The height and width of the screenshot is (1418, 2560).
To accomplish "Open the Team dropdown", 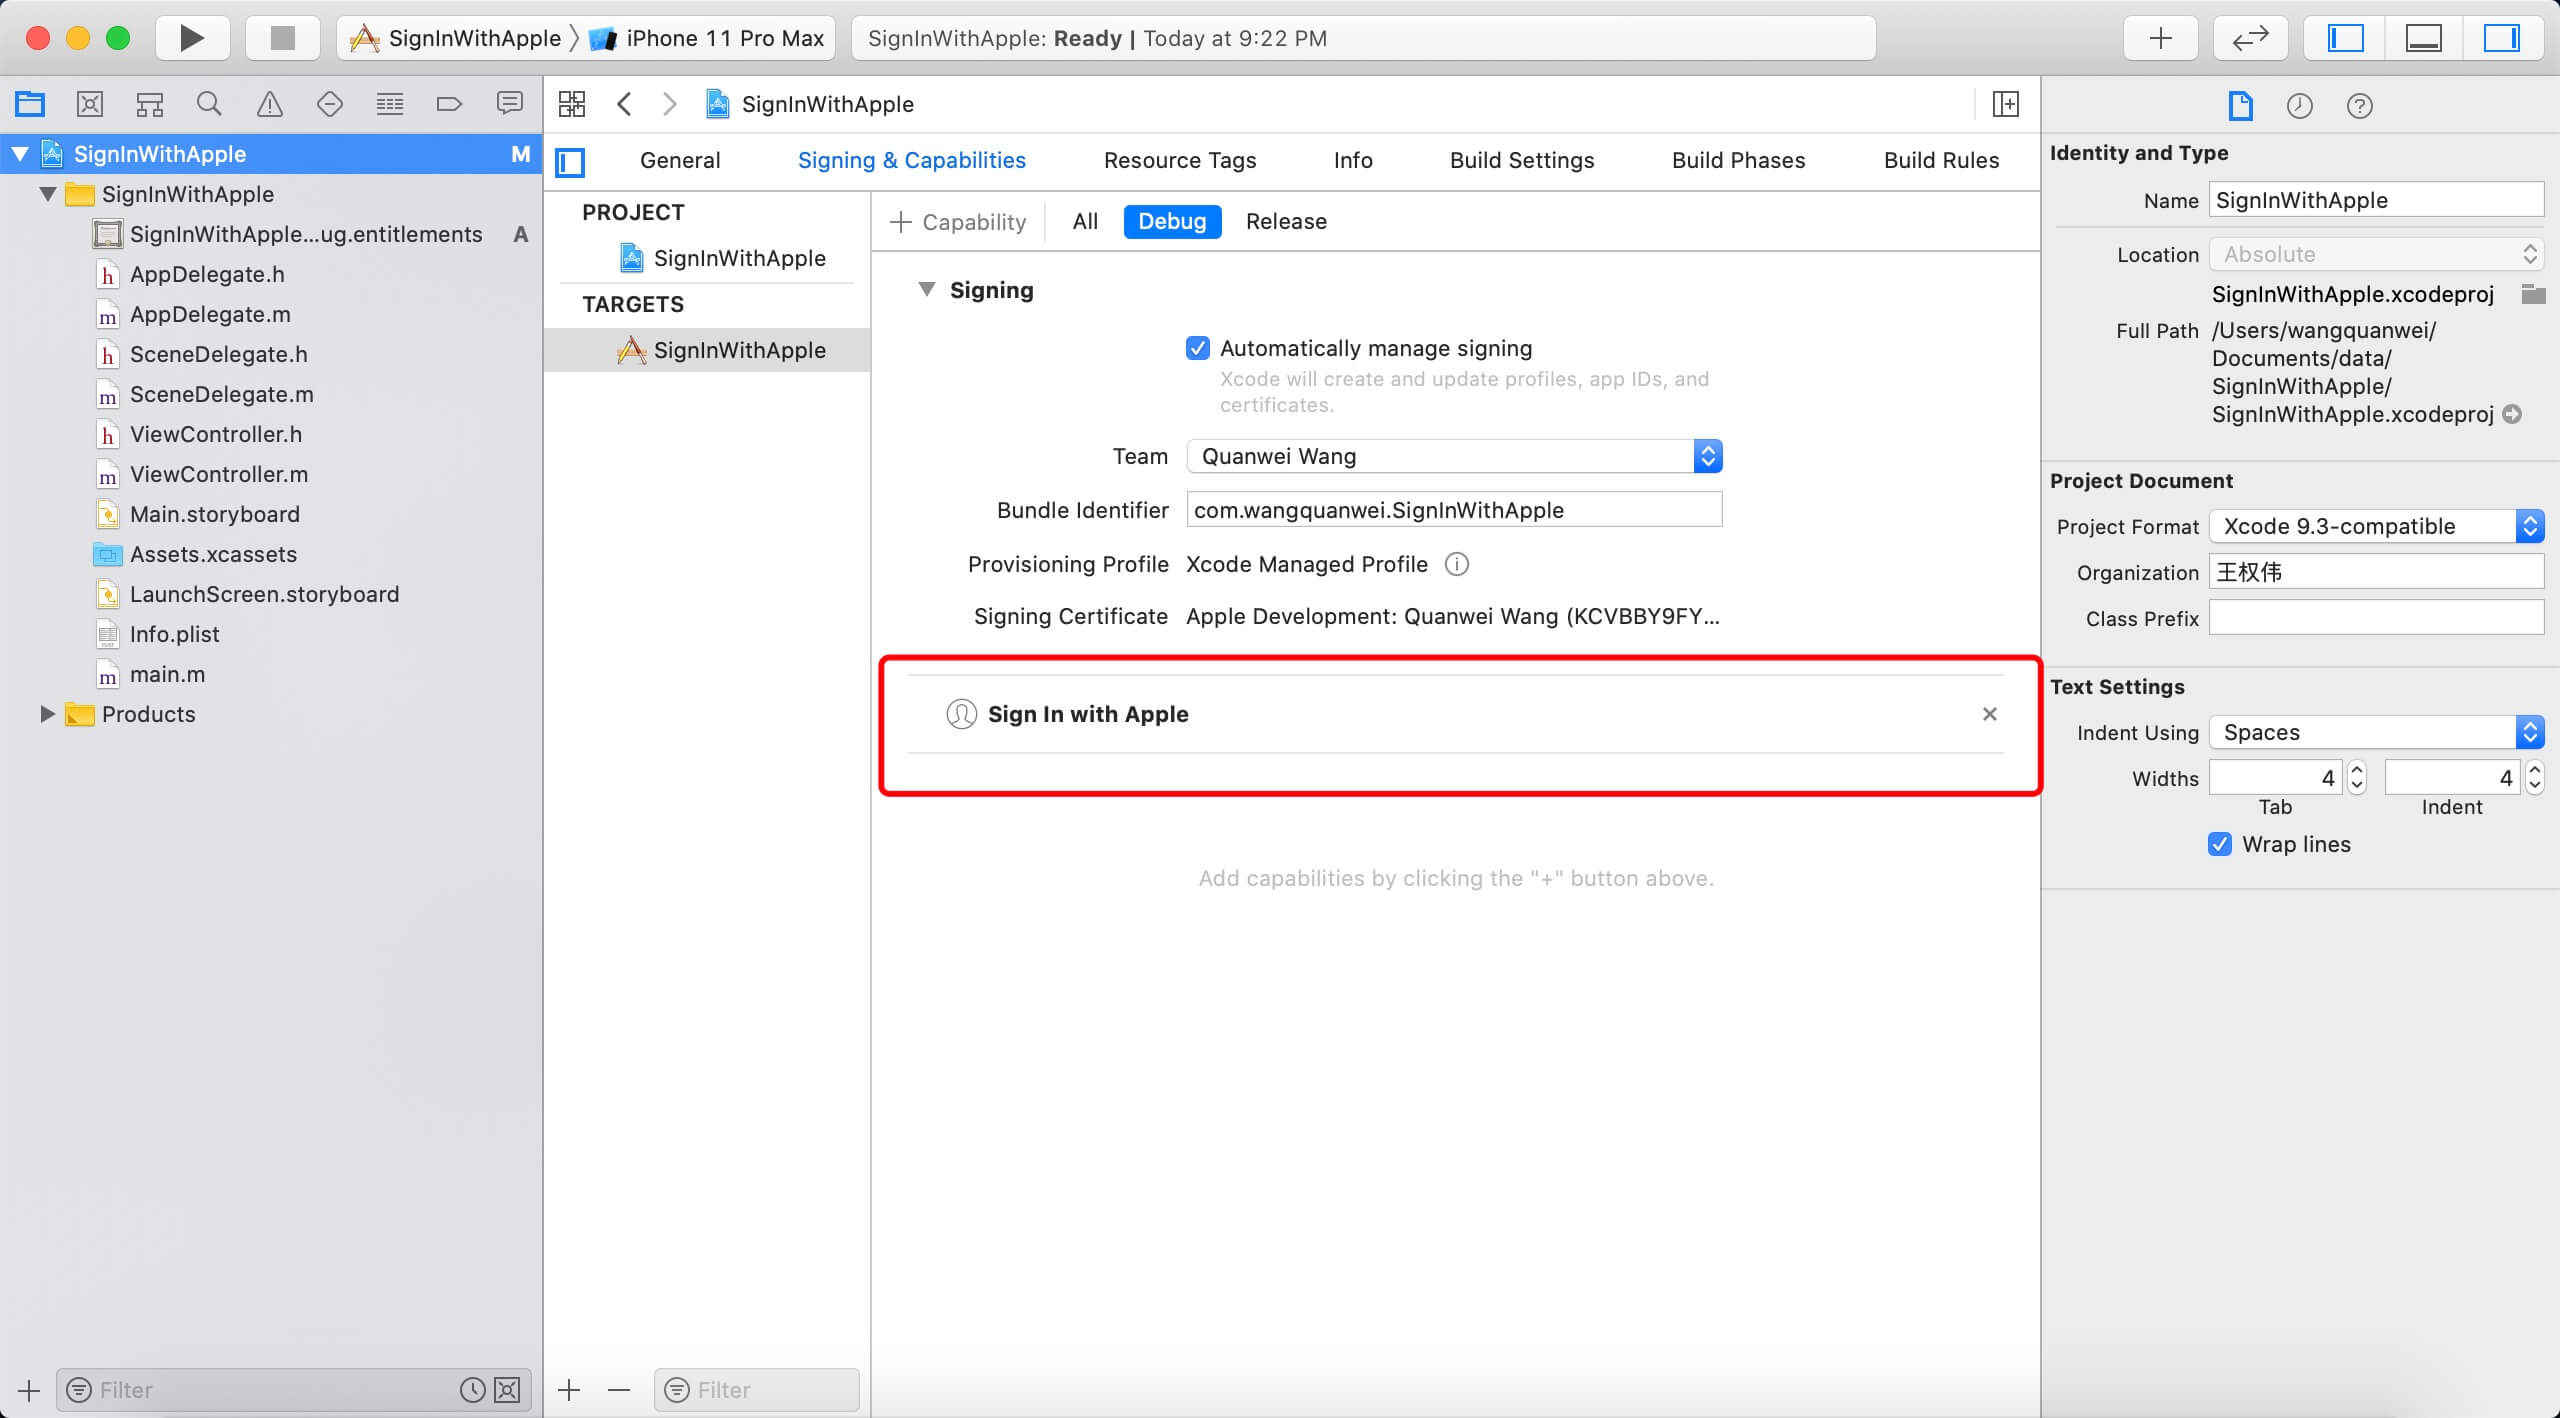I will 1454,456.
